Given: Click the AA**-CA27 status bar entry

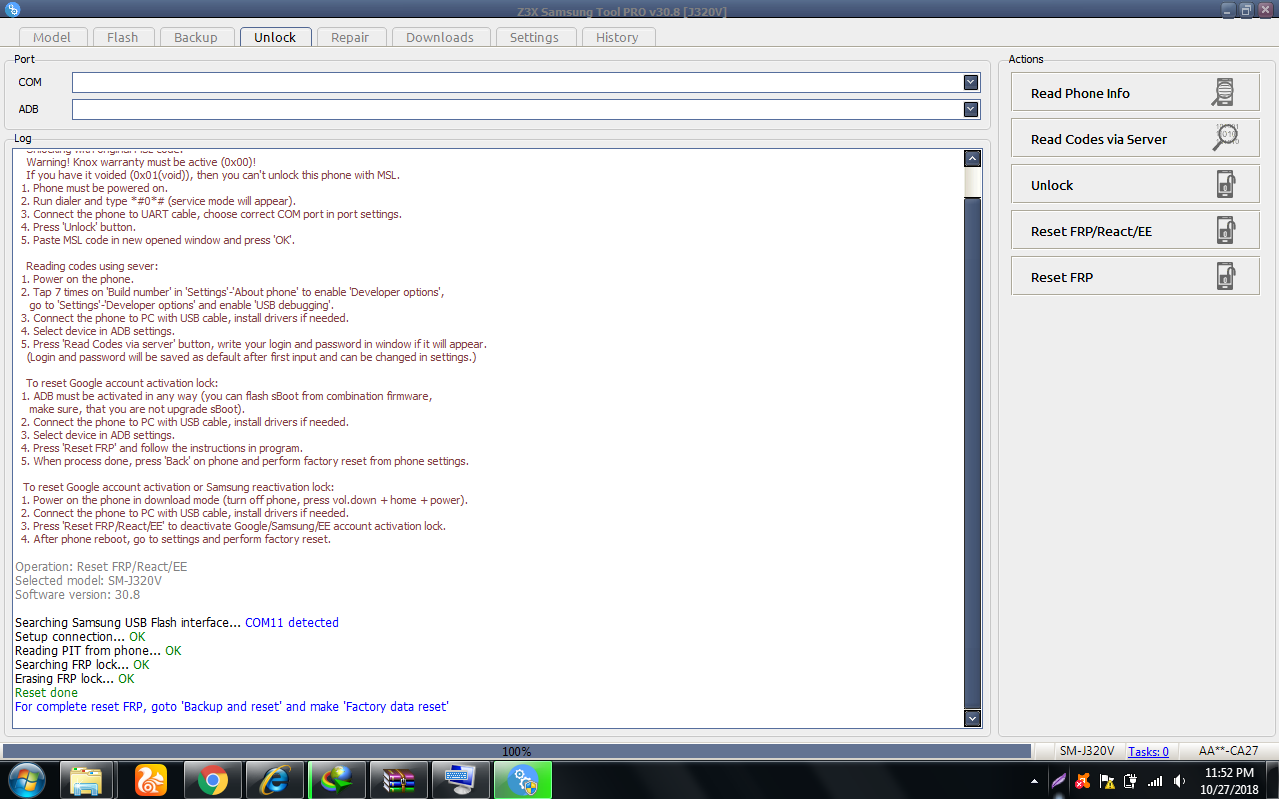Looking at the screenshot, I should click(x=1229, y=751).
